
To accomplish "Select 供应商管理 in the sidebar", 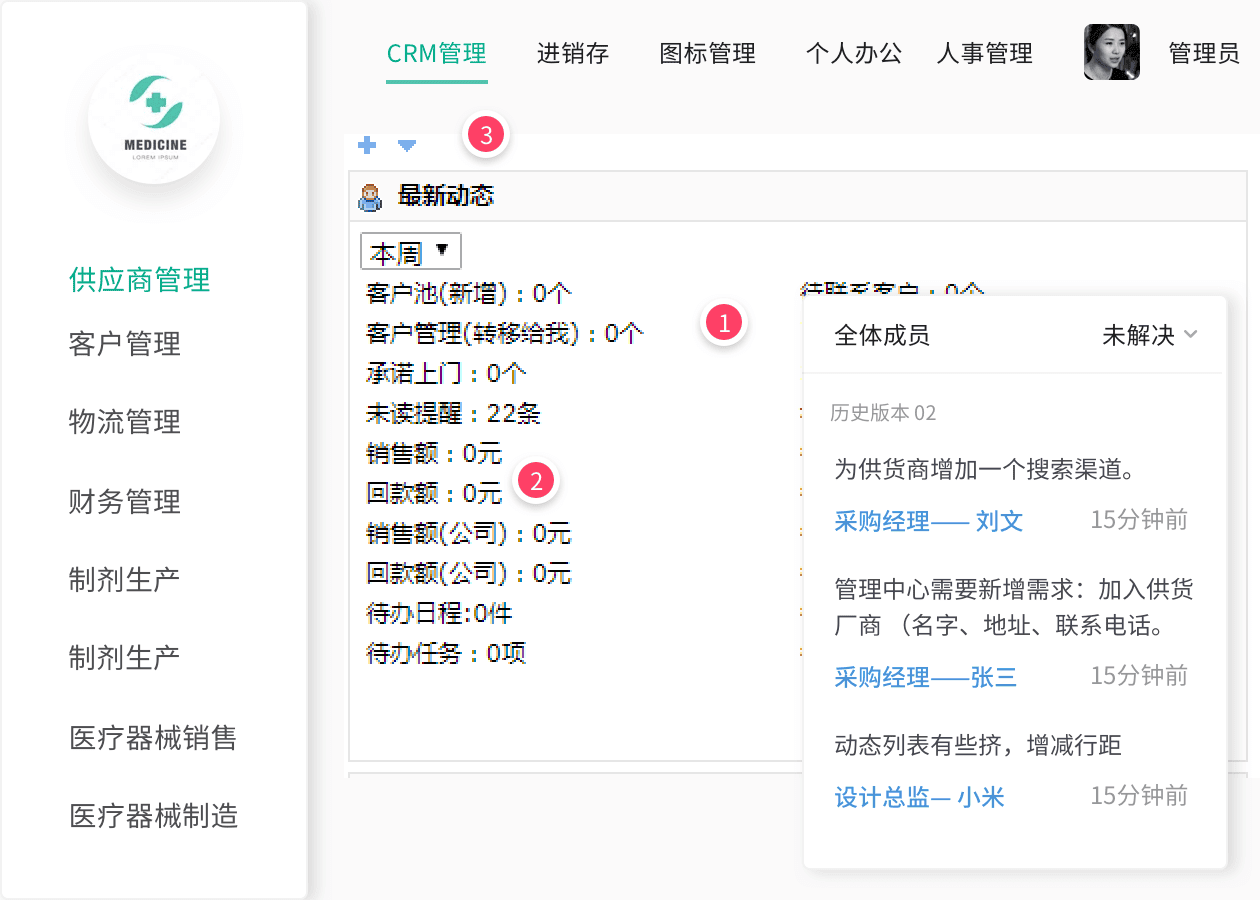I will (140, 279).
